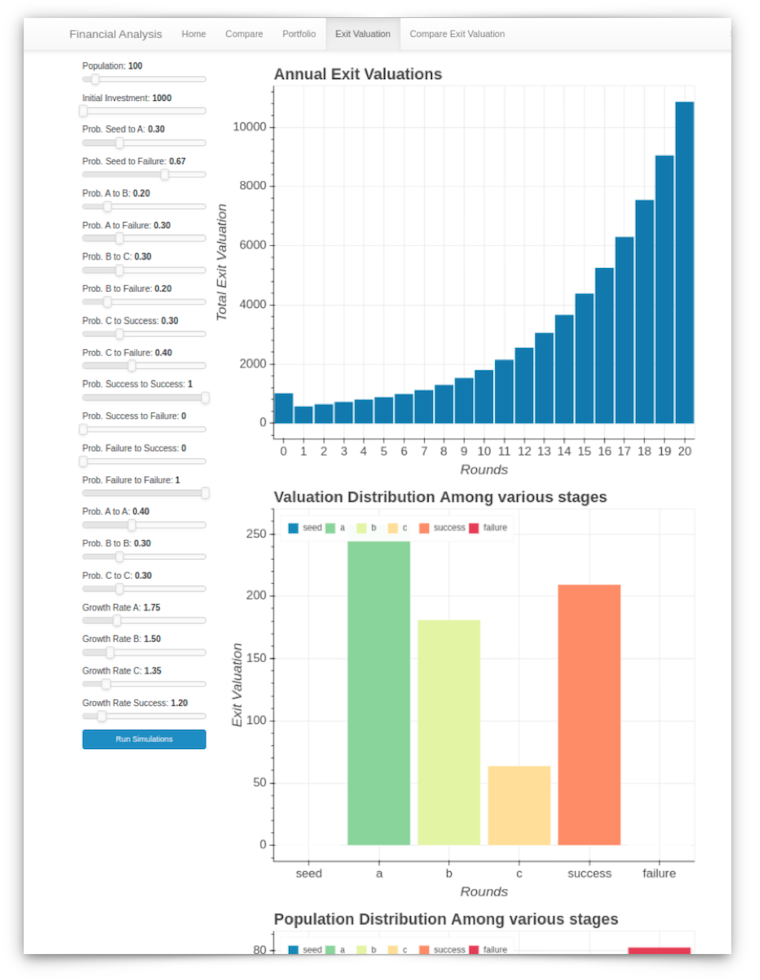Click the pale orange 'c' bar in Valuation Distribution
The width and height of the screenshot is (760, 980).
coord(519,806)
